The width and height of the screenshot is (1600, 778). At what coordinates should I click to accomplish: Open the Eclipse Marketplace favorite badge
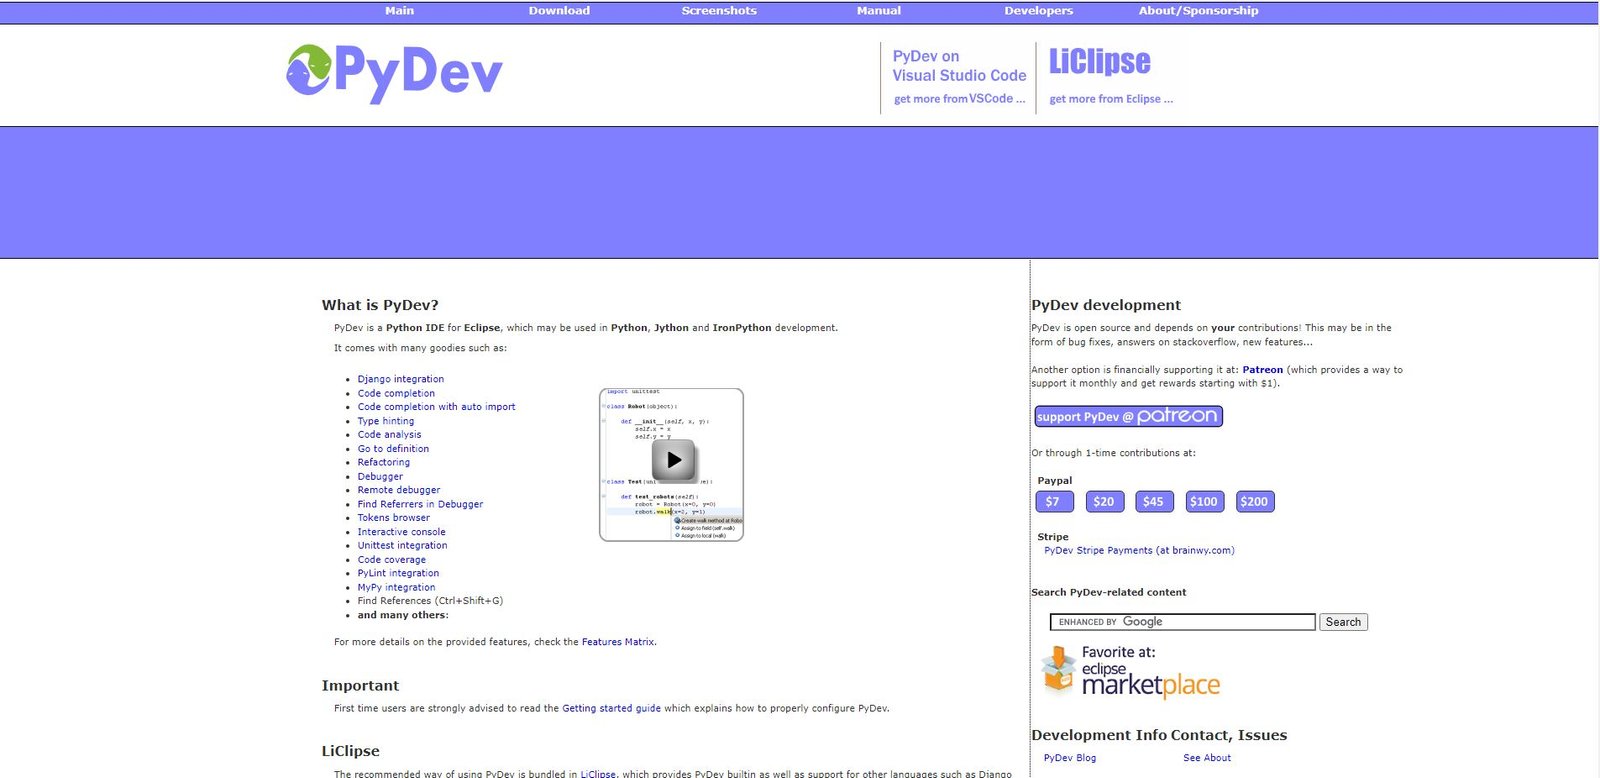[x=1130, y=672]
